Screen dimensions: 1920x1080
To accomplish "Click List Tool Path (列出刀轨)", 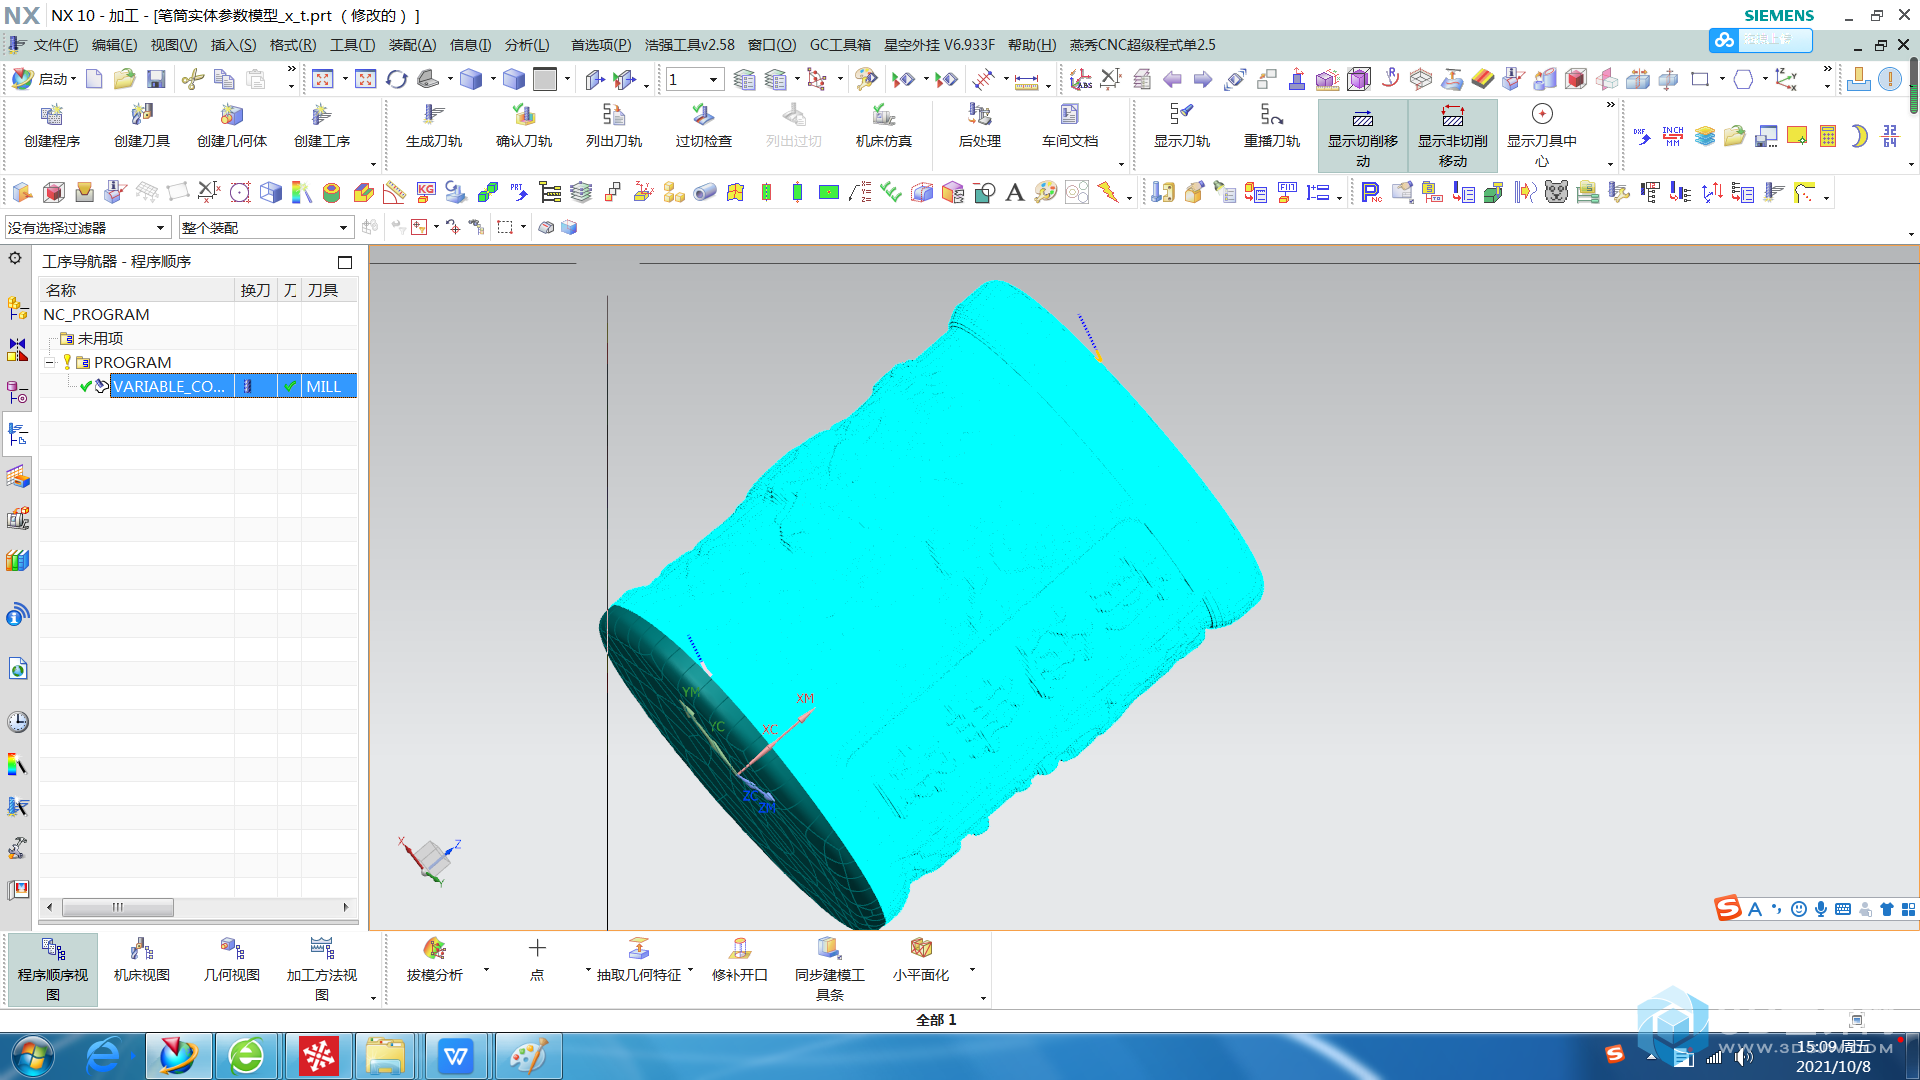I will click(x=614, y=126).
